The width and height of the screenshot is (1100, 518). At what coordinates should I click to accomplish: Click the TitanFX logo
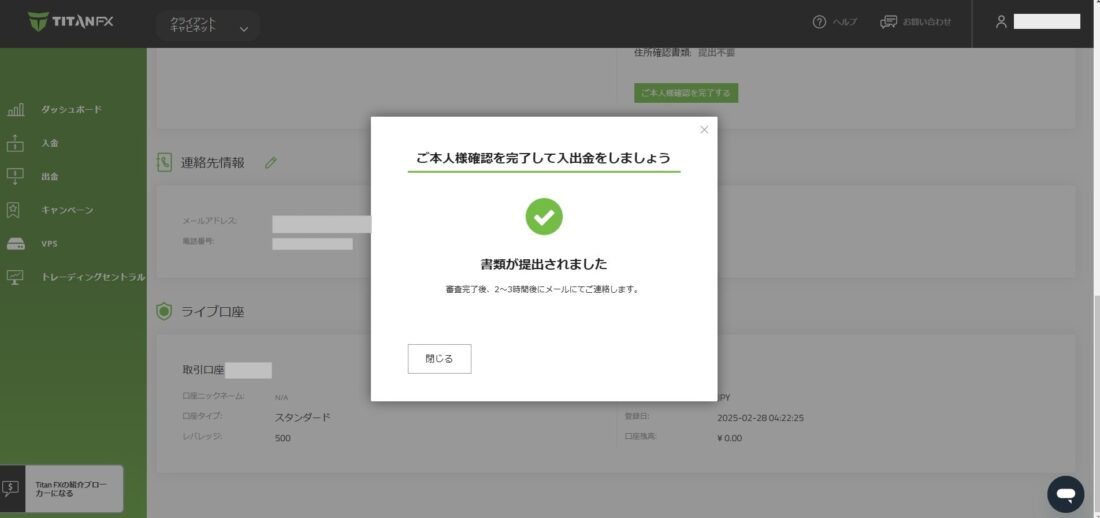point(70,22)
